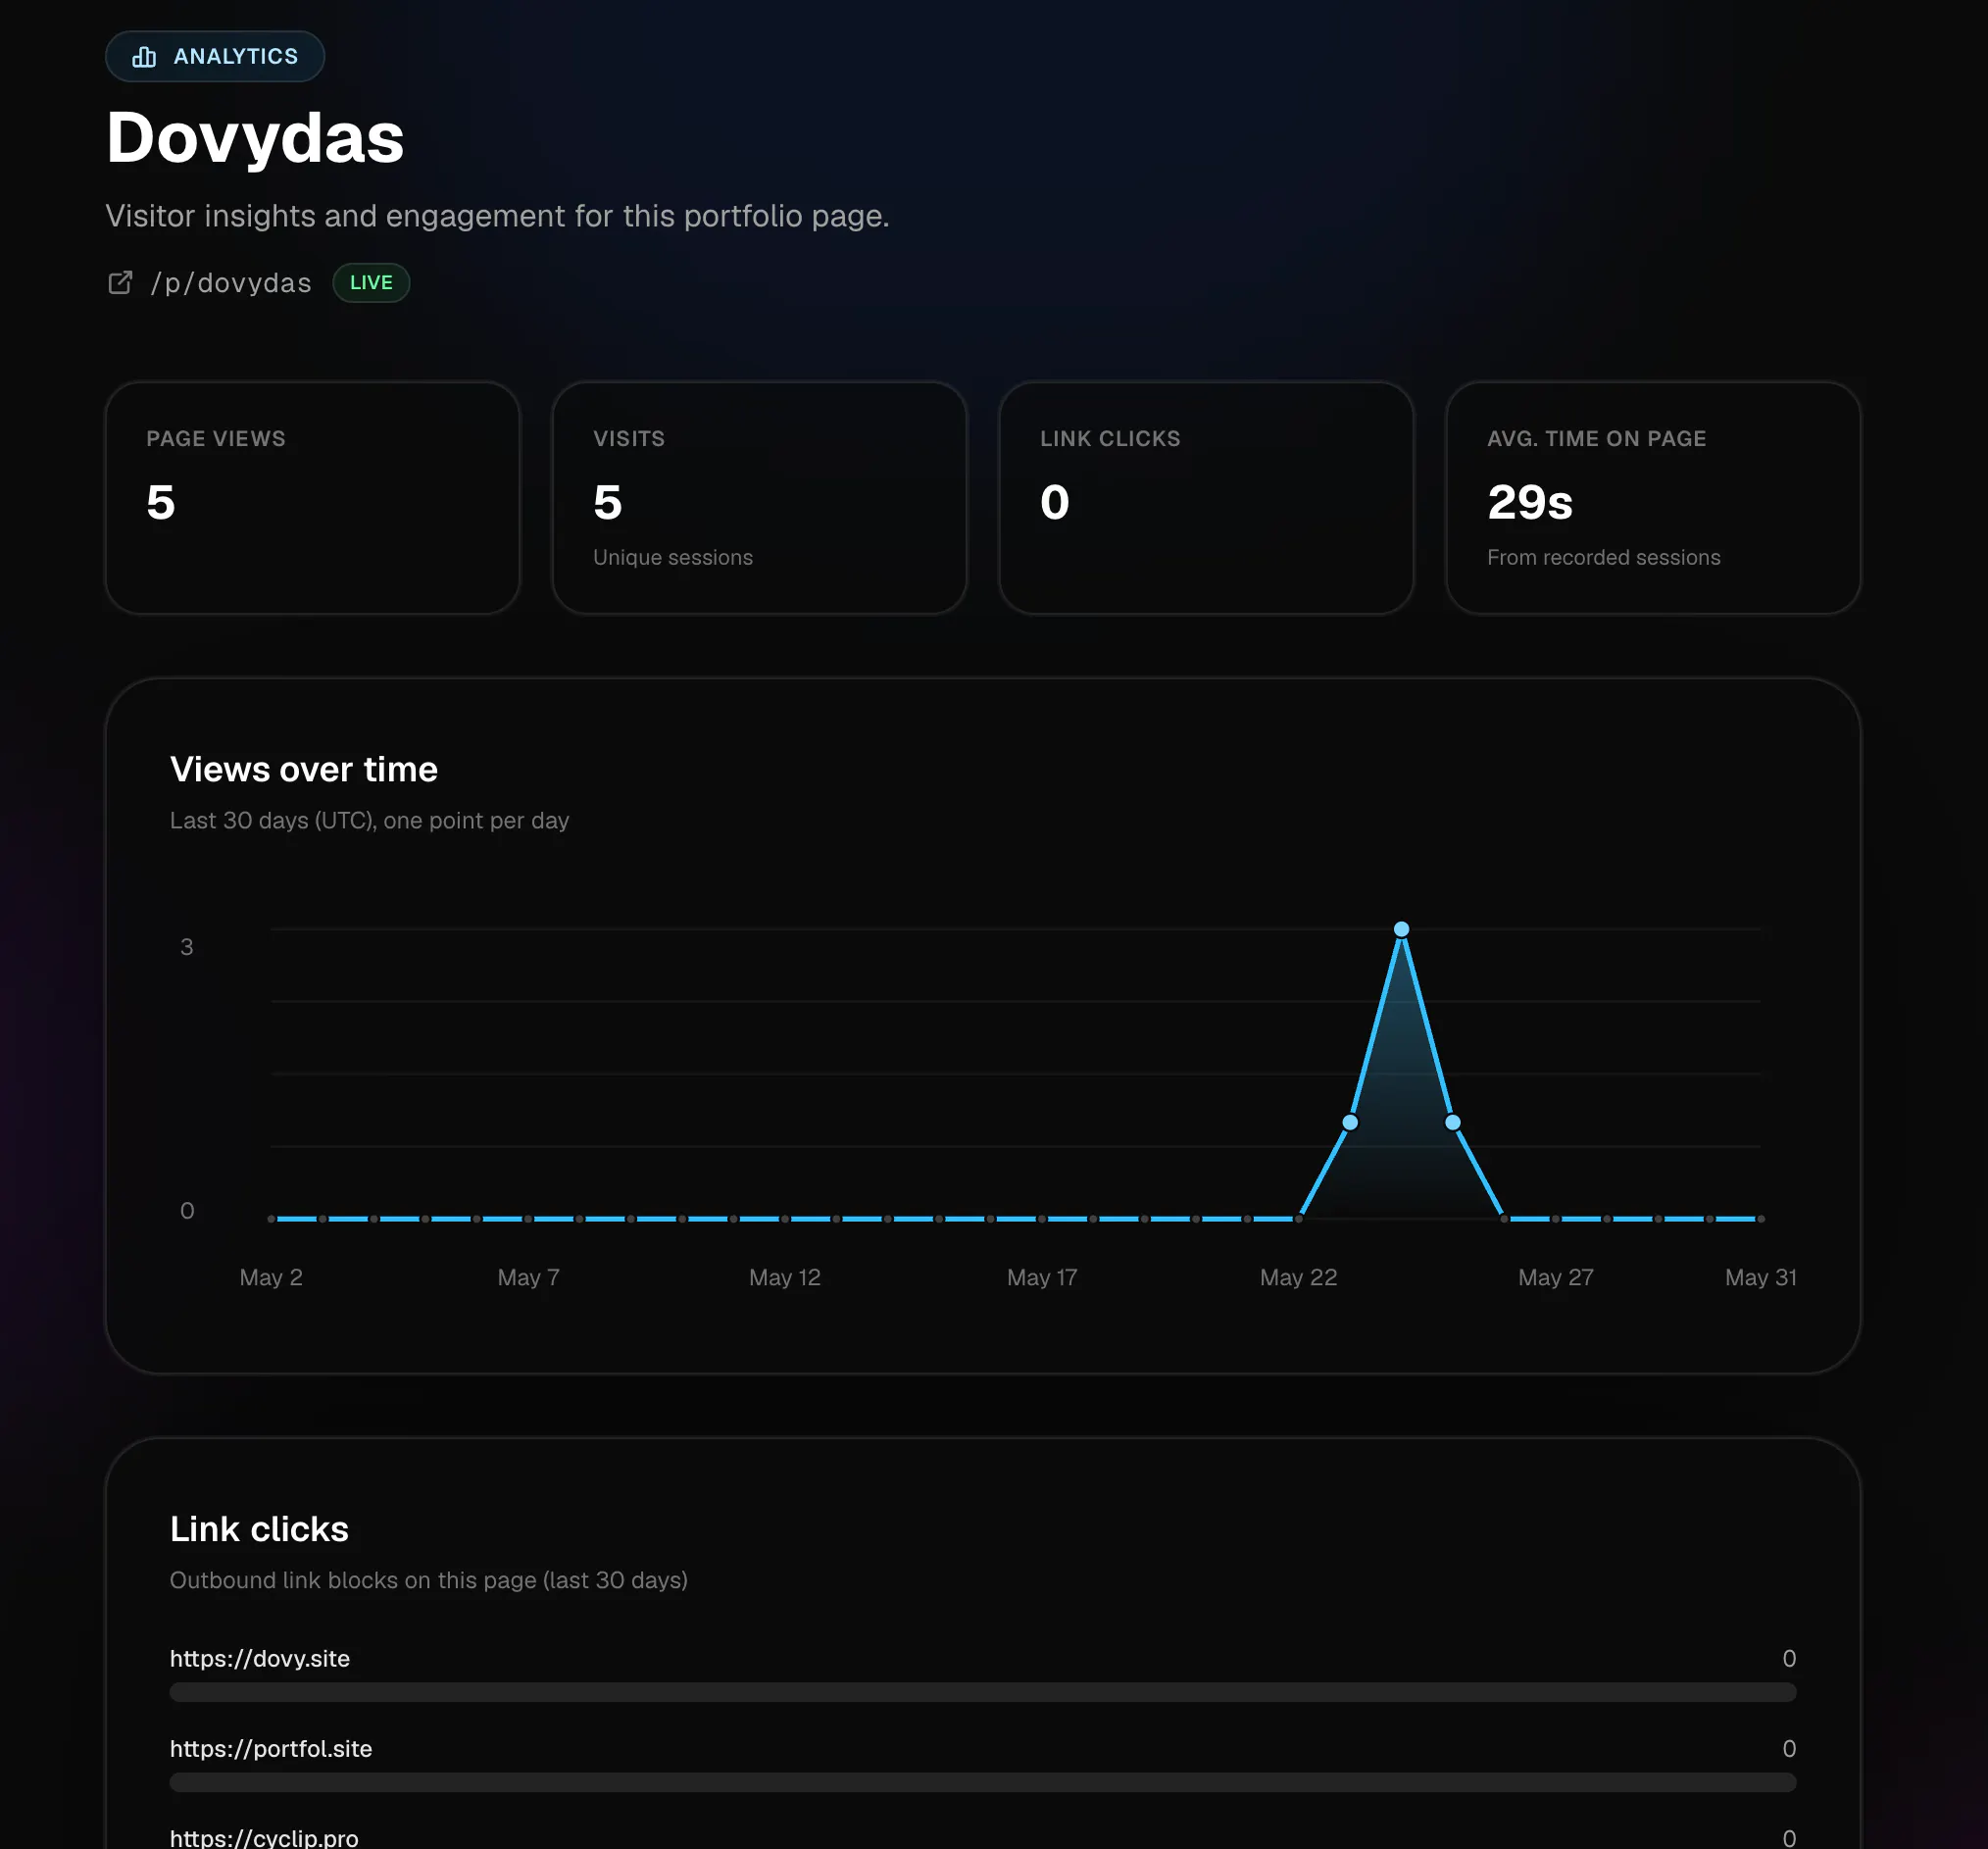Click the May 2 data point on chart
Image resolution: width=1988 pixels, height=1849 pixels.
click(271, 1219)
